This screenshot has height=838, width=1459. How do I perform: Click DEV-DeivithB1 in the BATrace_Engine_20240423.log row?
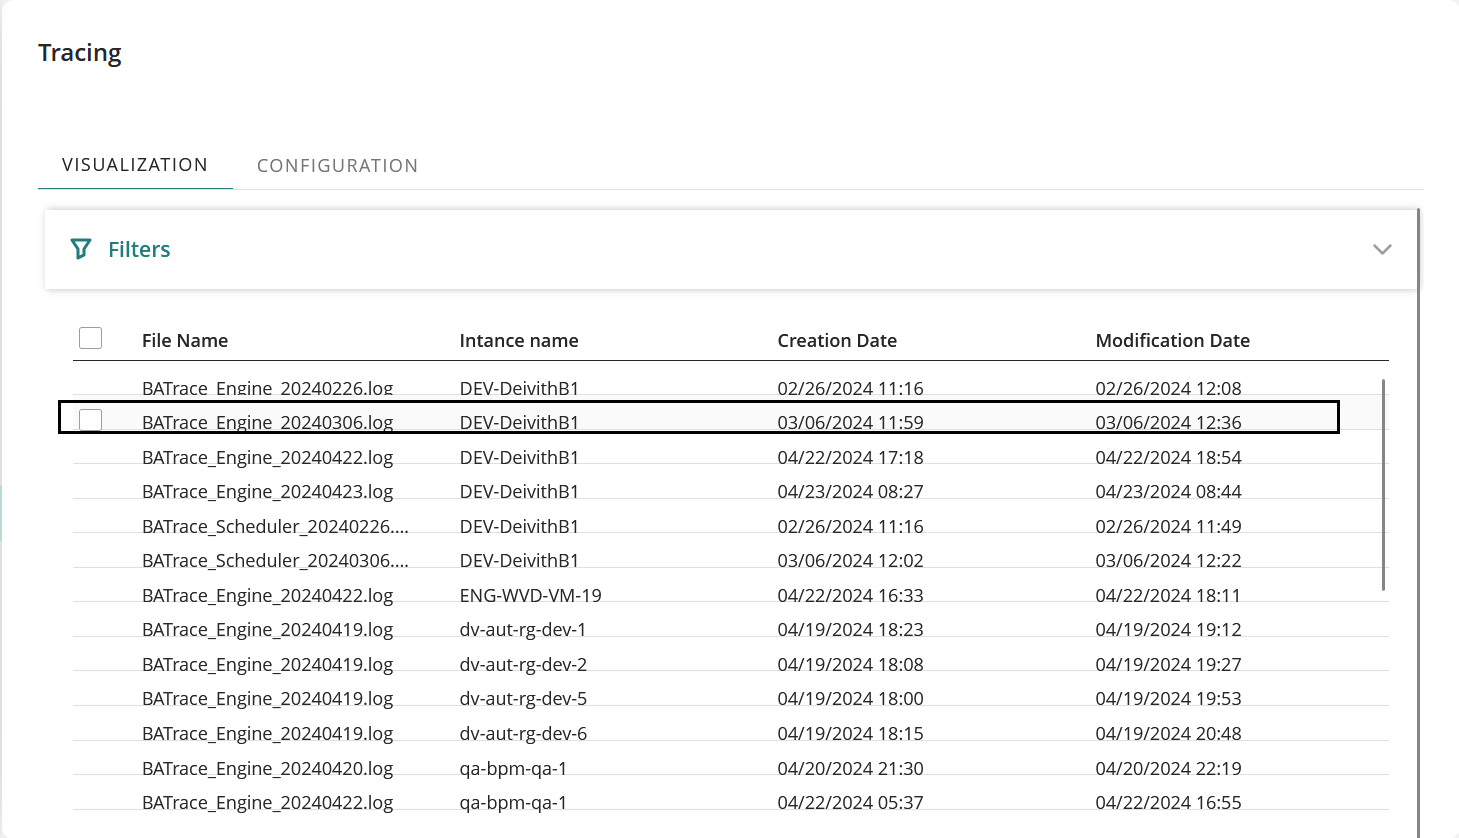point(519,491)
